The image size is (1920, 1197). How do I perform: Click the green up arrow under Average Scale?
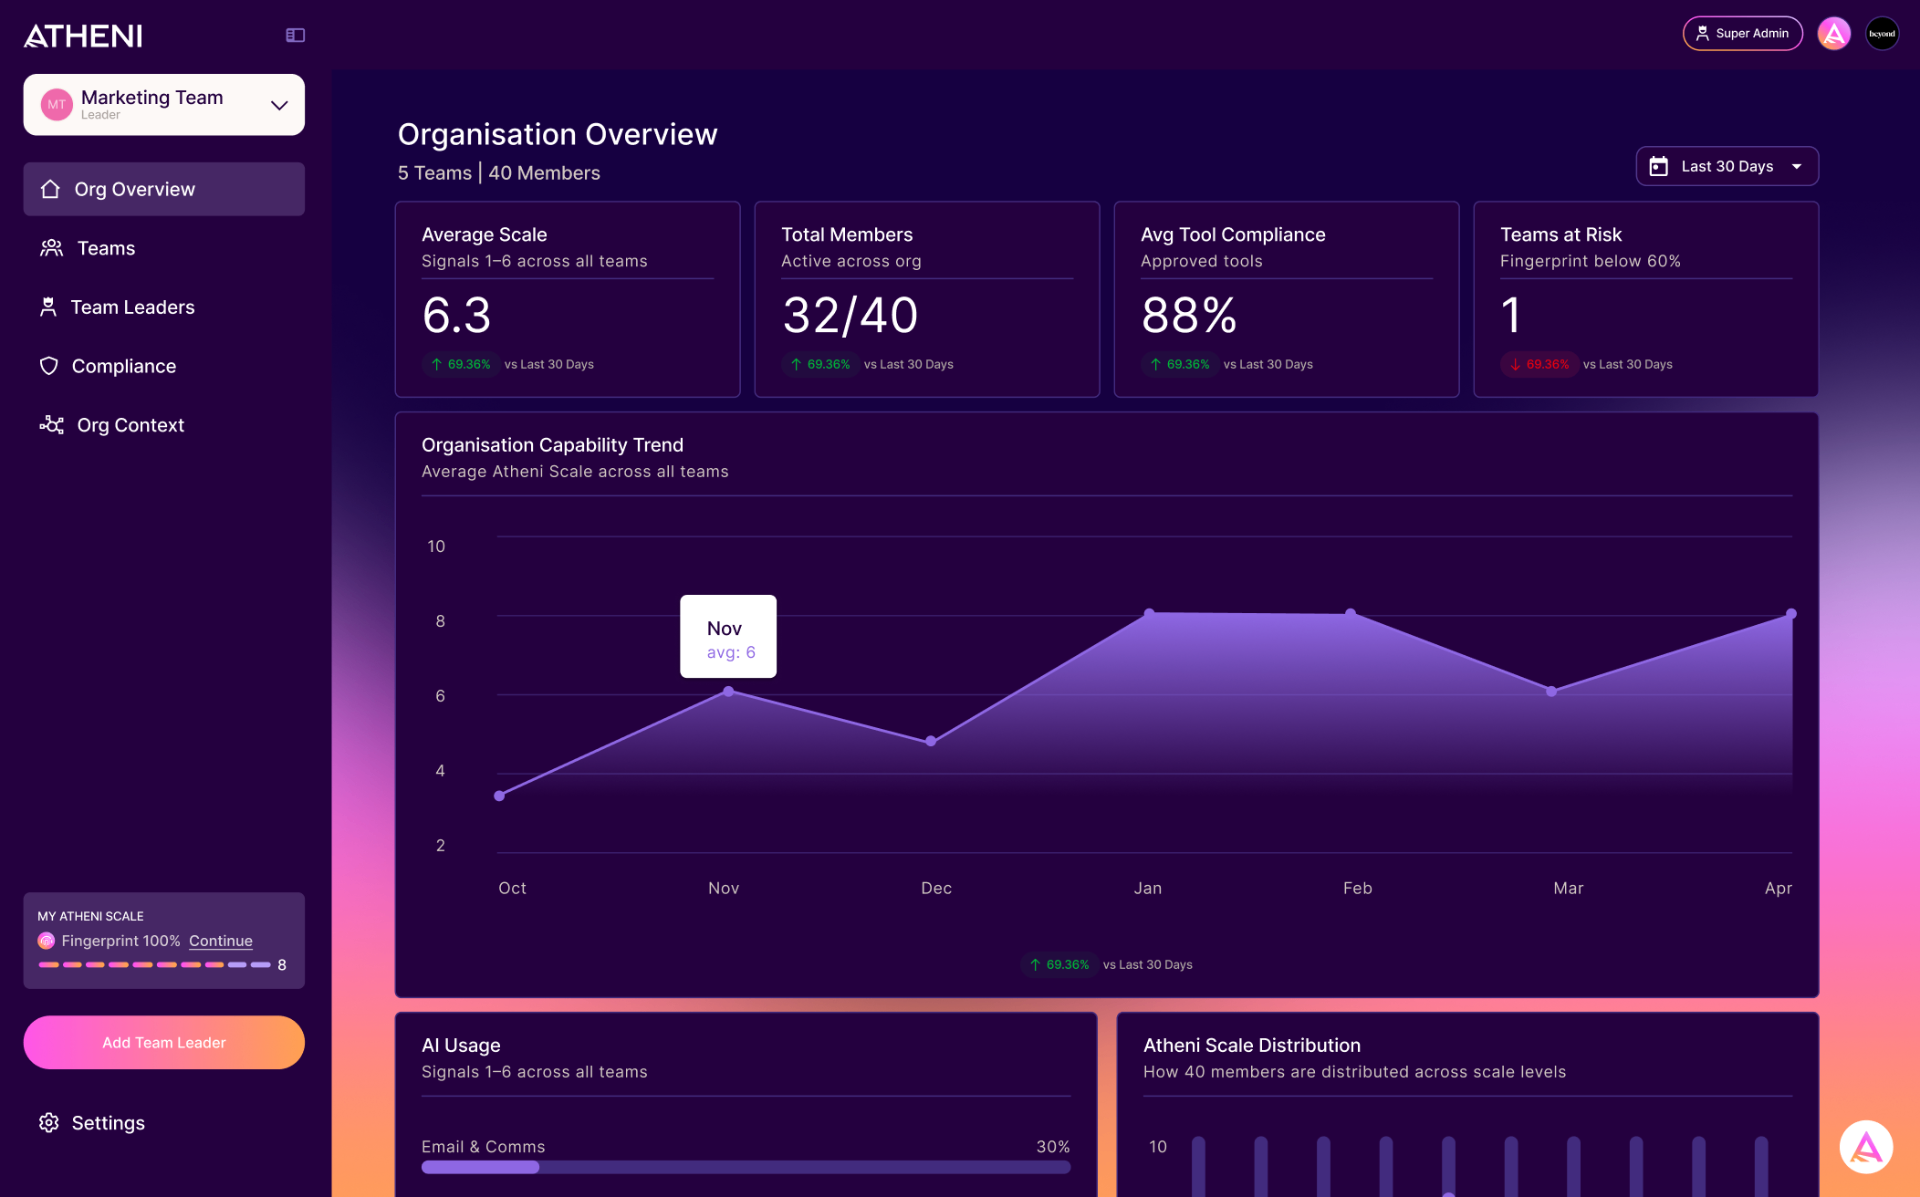pos(436,364)
